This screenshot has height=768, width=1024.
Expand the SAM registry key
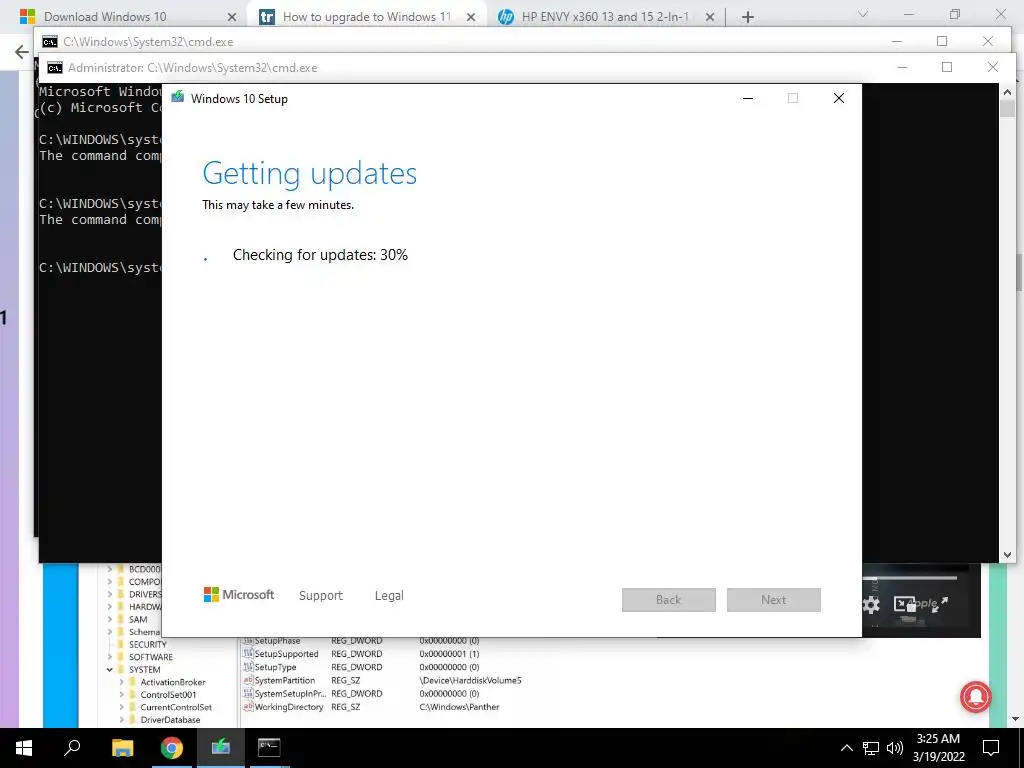click(110, 619)
